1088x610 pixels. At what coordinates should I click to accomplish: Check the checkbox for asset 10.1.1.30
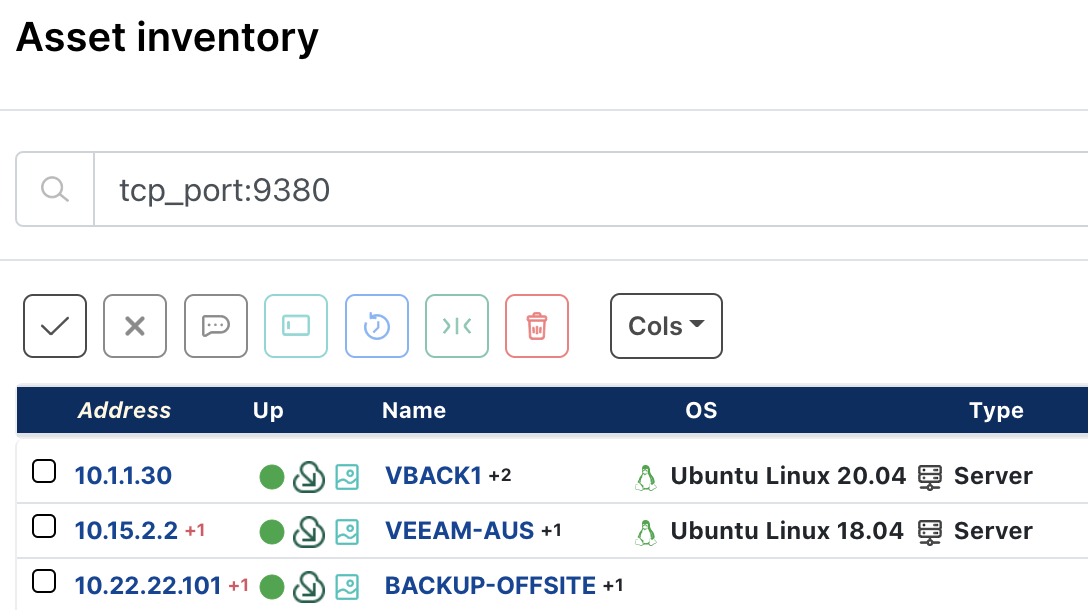click(x=44, y=470)
